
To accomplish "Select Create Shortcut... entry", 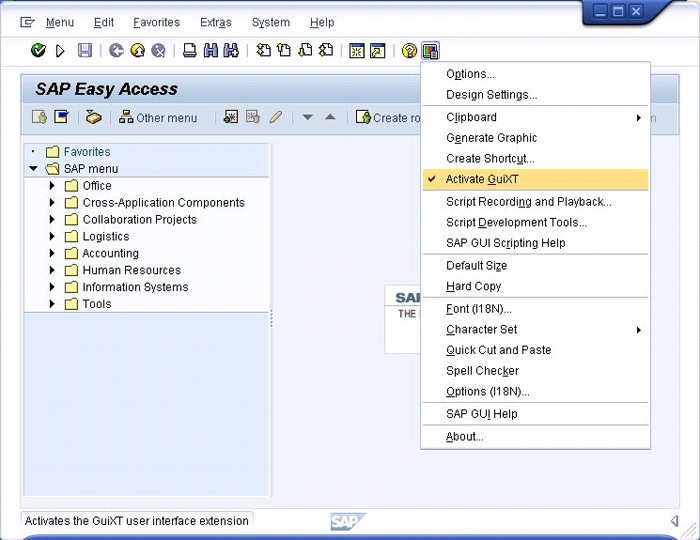I will [535, 158].
